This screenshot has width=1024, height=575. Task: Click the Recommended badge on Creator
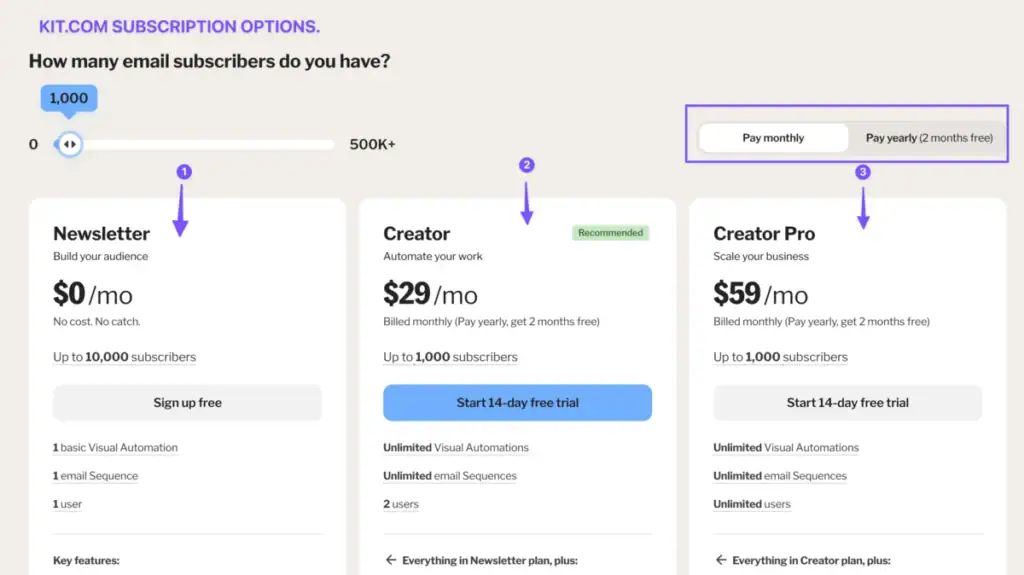coord(611,233)
